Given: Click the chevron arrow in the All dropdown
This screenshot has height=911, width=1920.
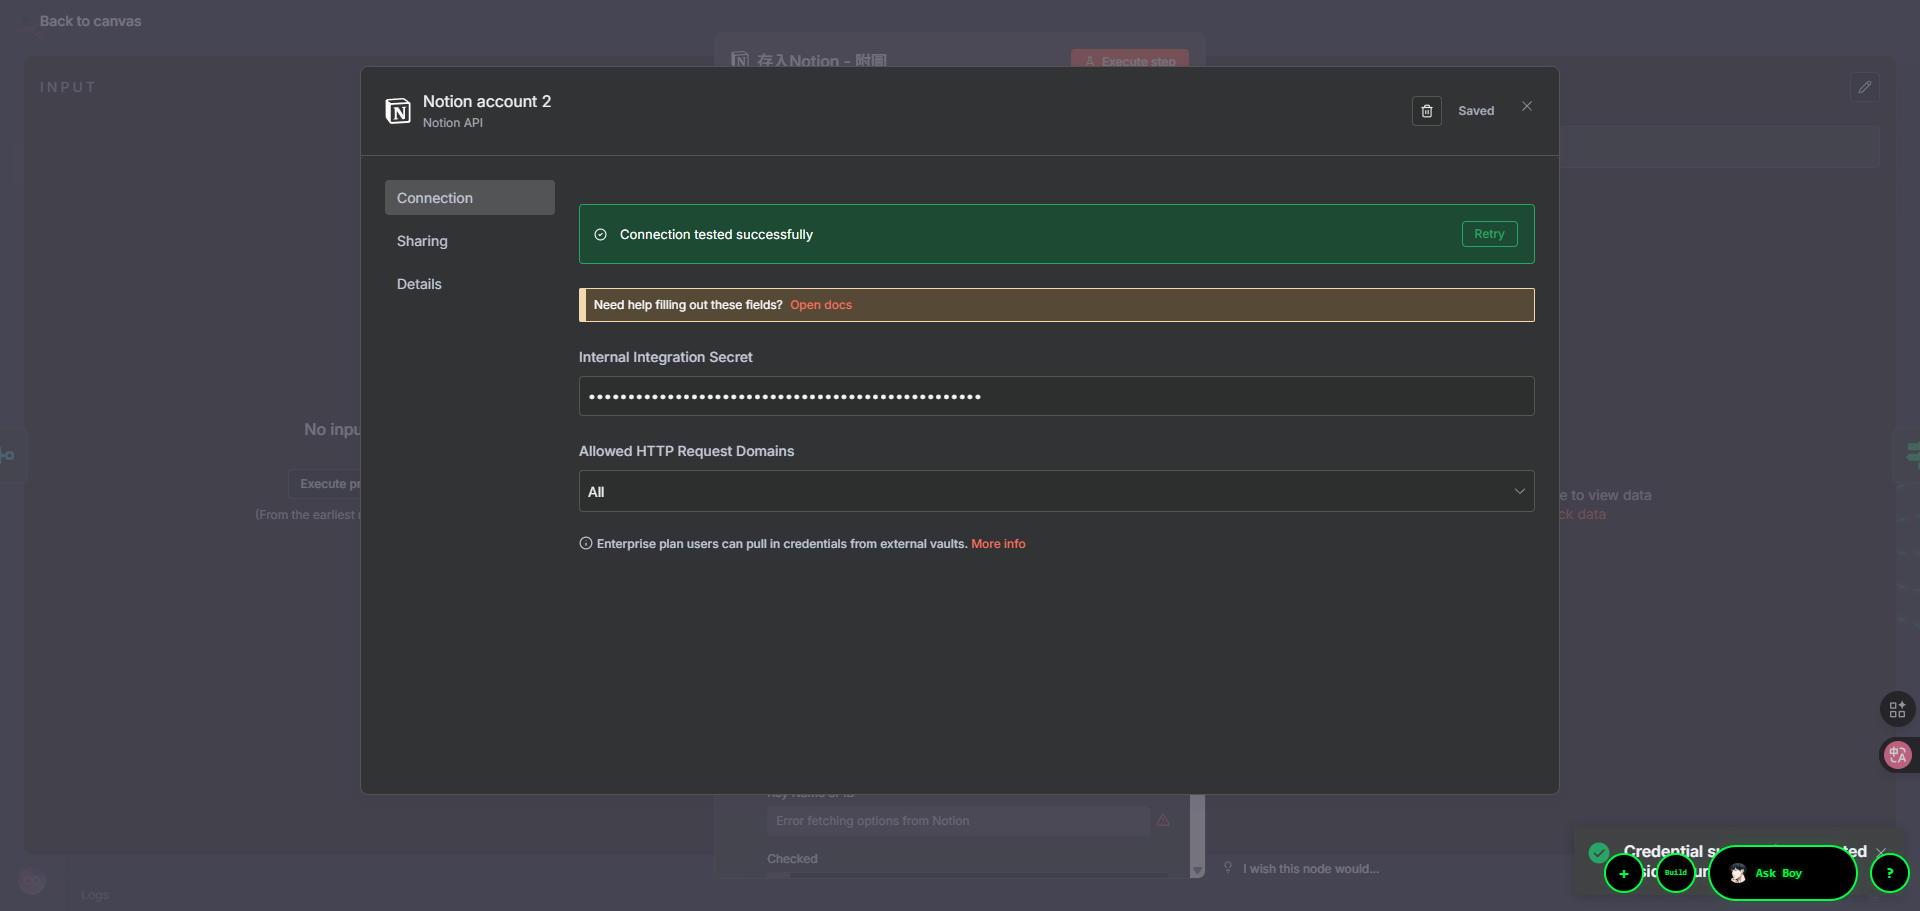Looking at the screenshot, I should coord(1518,491).
